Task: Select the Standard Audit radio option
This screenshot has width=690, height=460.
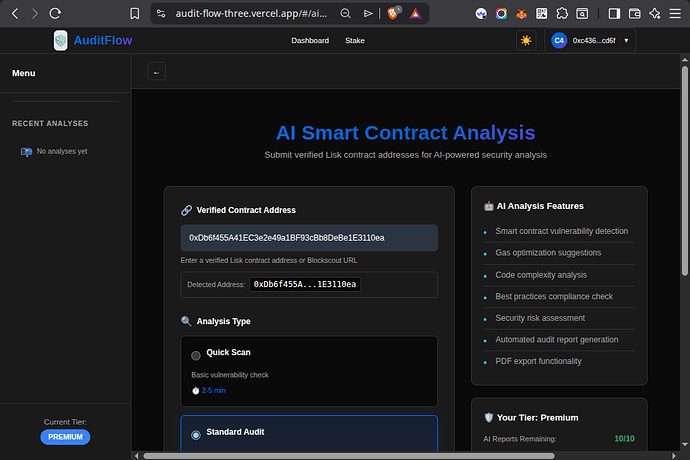Action: pyautogui.click(x=196, y=434)
